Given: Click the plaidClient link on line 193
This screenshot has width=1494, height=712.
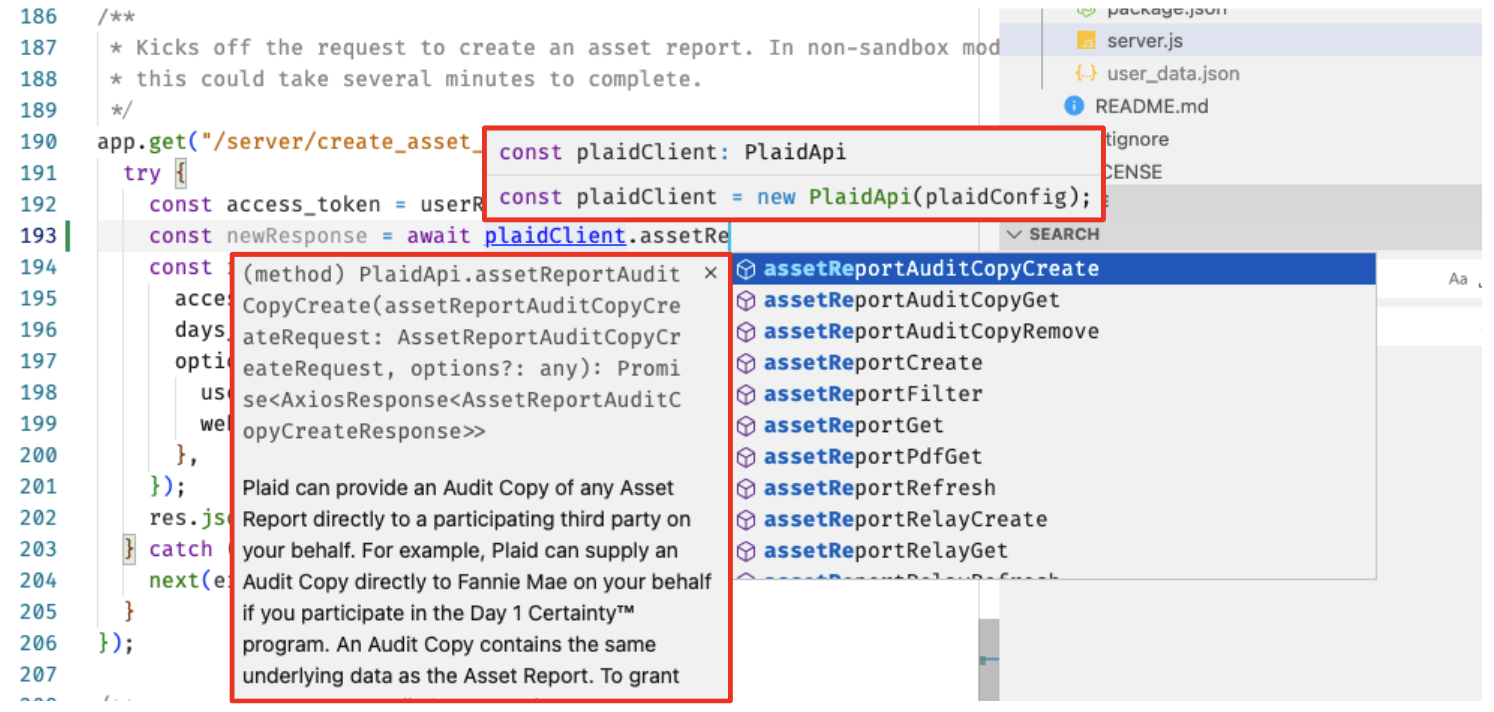Looking at the screenshot, I should coord(555,236).
